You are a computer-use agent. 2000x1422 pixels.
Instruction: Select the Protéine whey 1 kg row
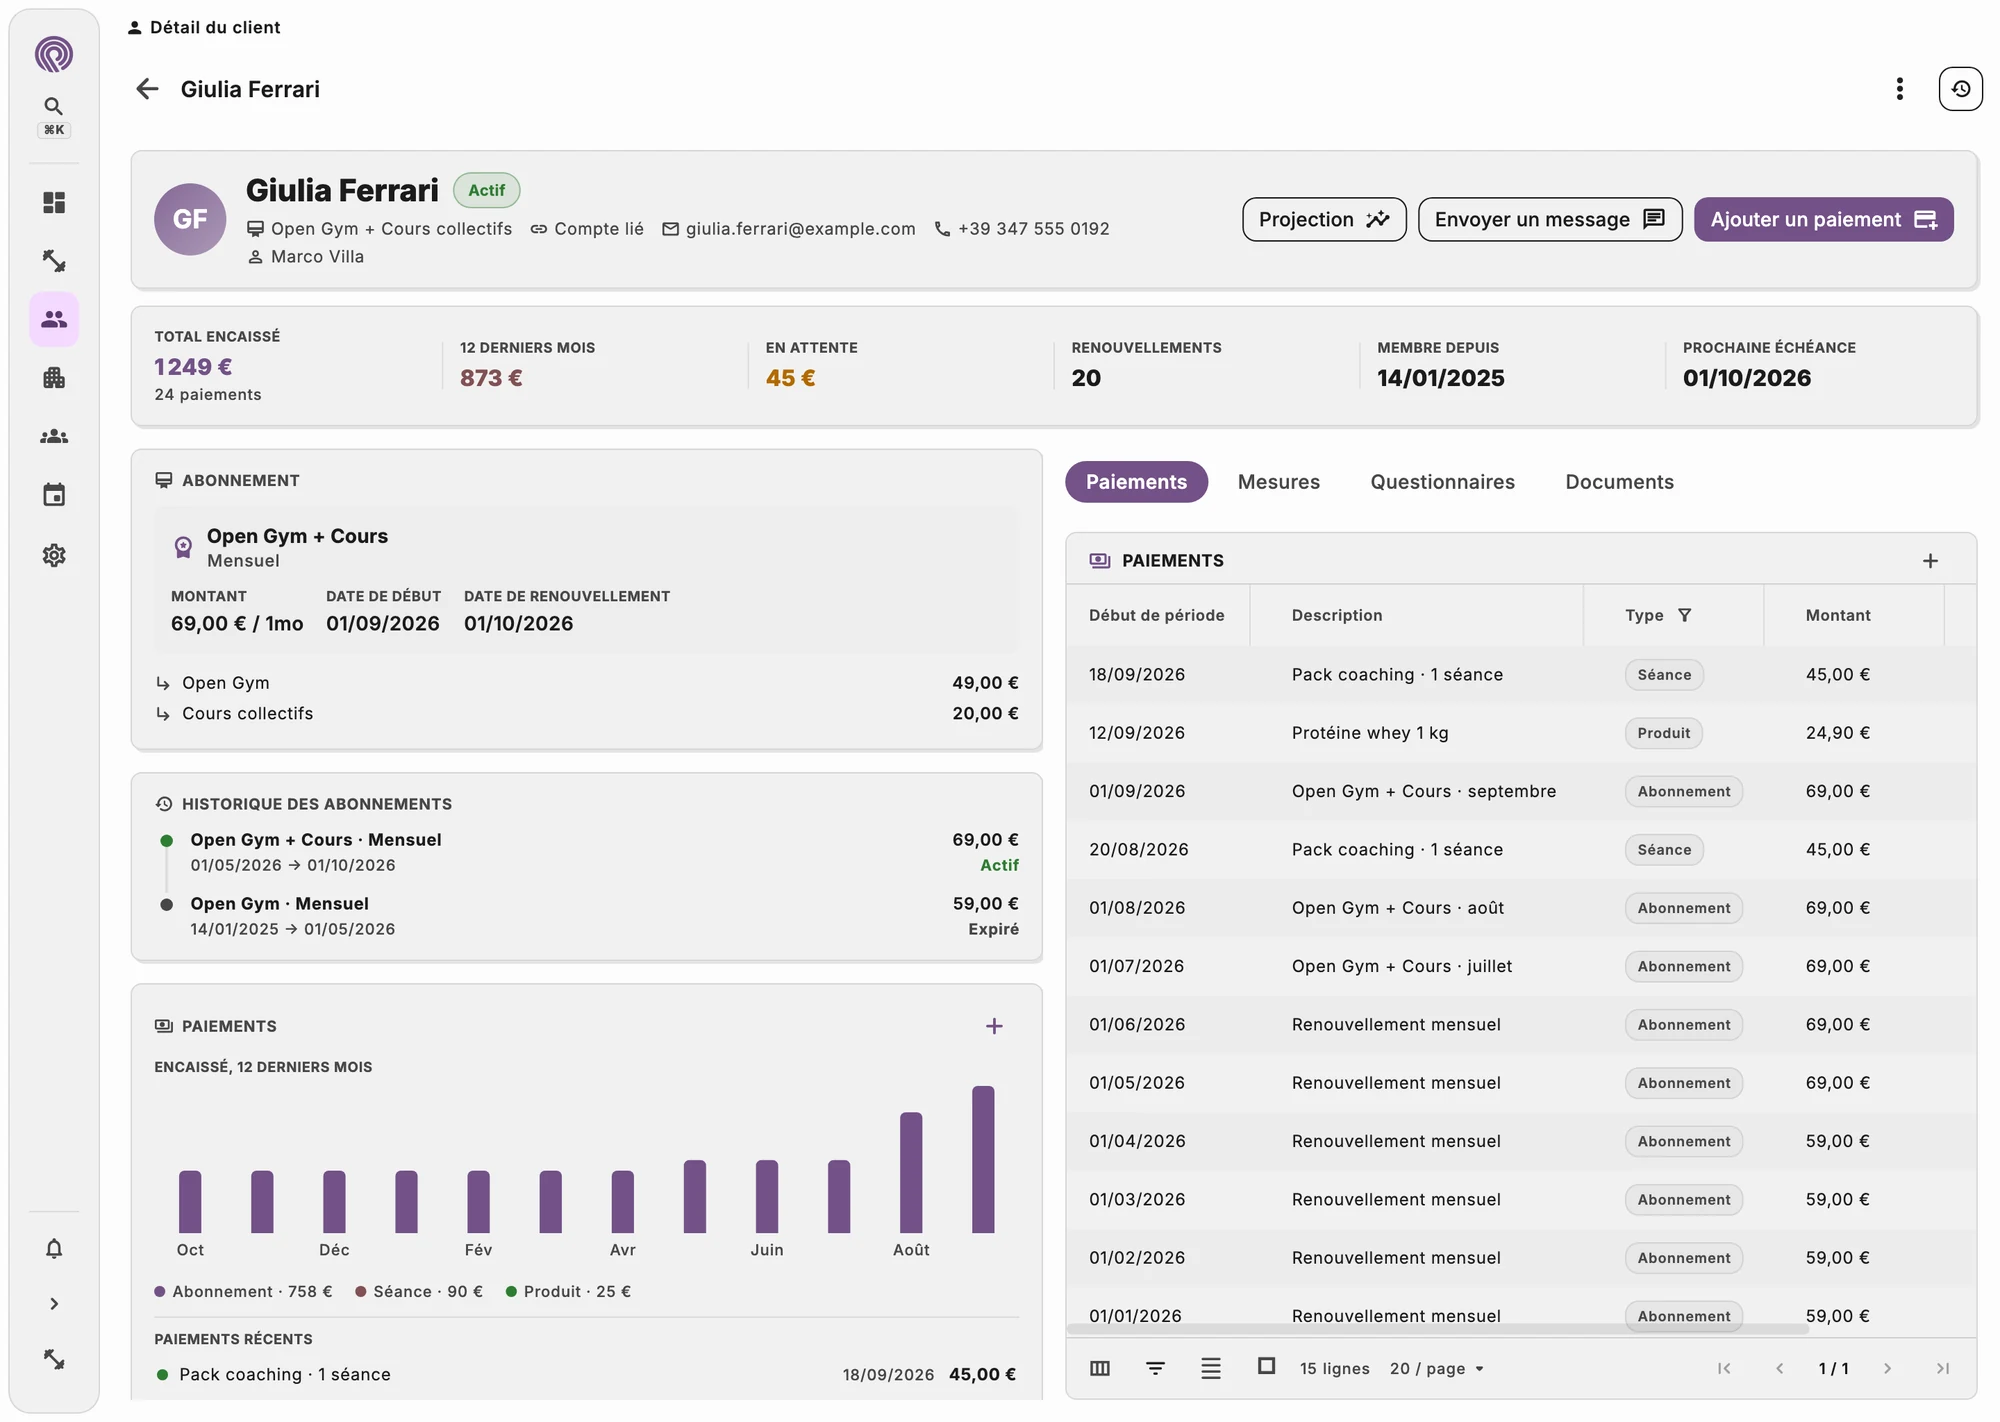pyautogui.click(x=1521, y=733)
